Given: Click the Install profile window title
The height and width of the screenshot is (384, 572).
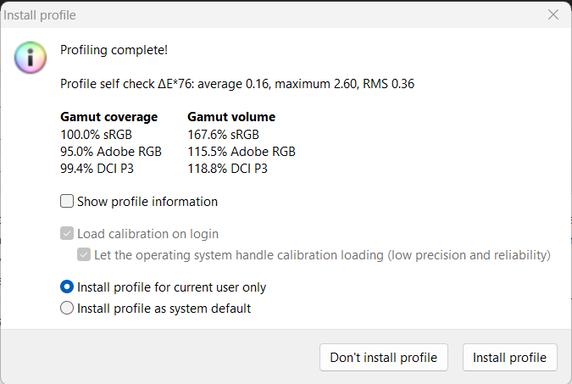Looking at the screenshot, I should (x=39, y=15).
